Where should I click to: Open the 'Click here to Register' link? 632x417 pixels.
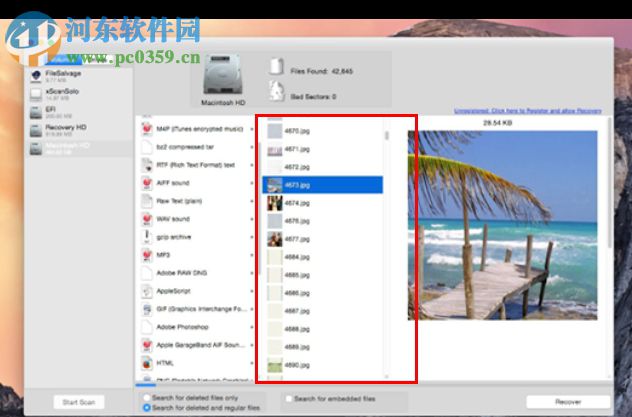528,111
